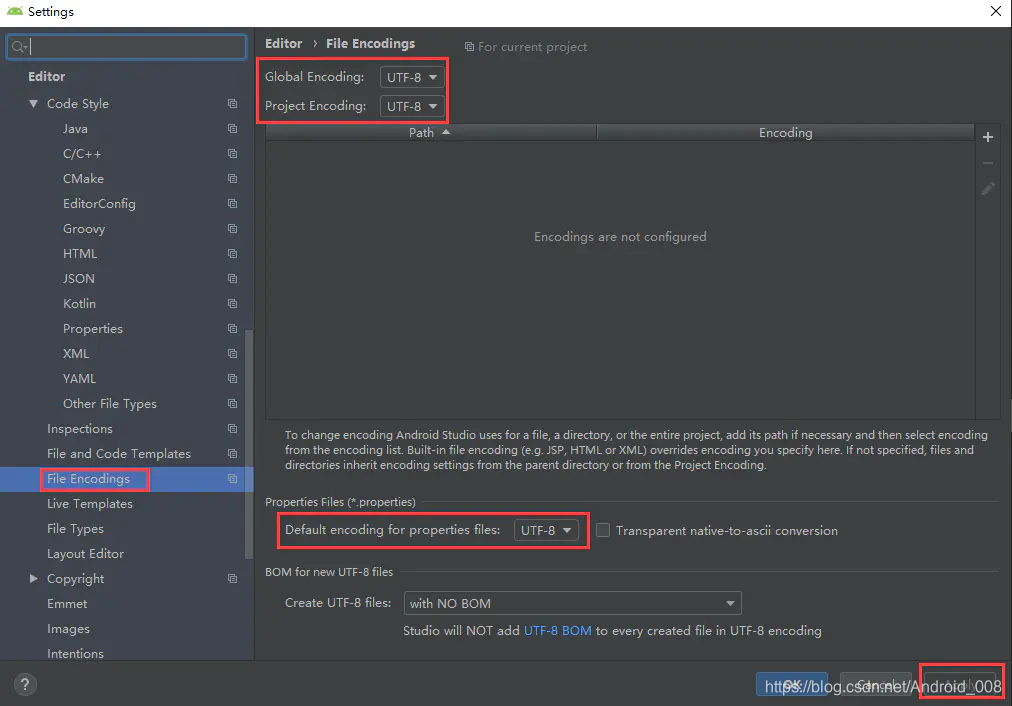Click the UTF-8 BOM link

[558, 630]
